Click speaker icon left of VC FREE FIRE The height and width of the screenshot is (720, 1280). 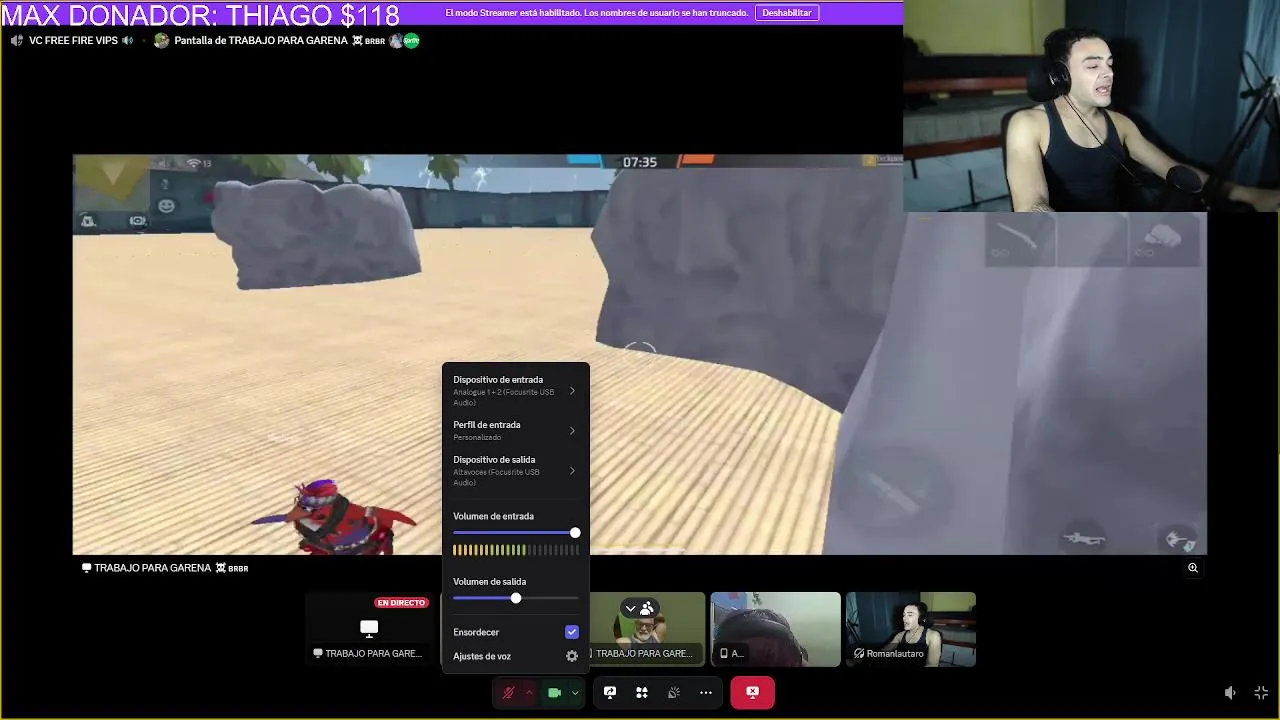[17, 41]
